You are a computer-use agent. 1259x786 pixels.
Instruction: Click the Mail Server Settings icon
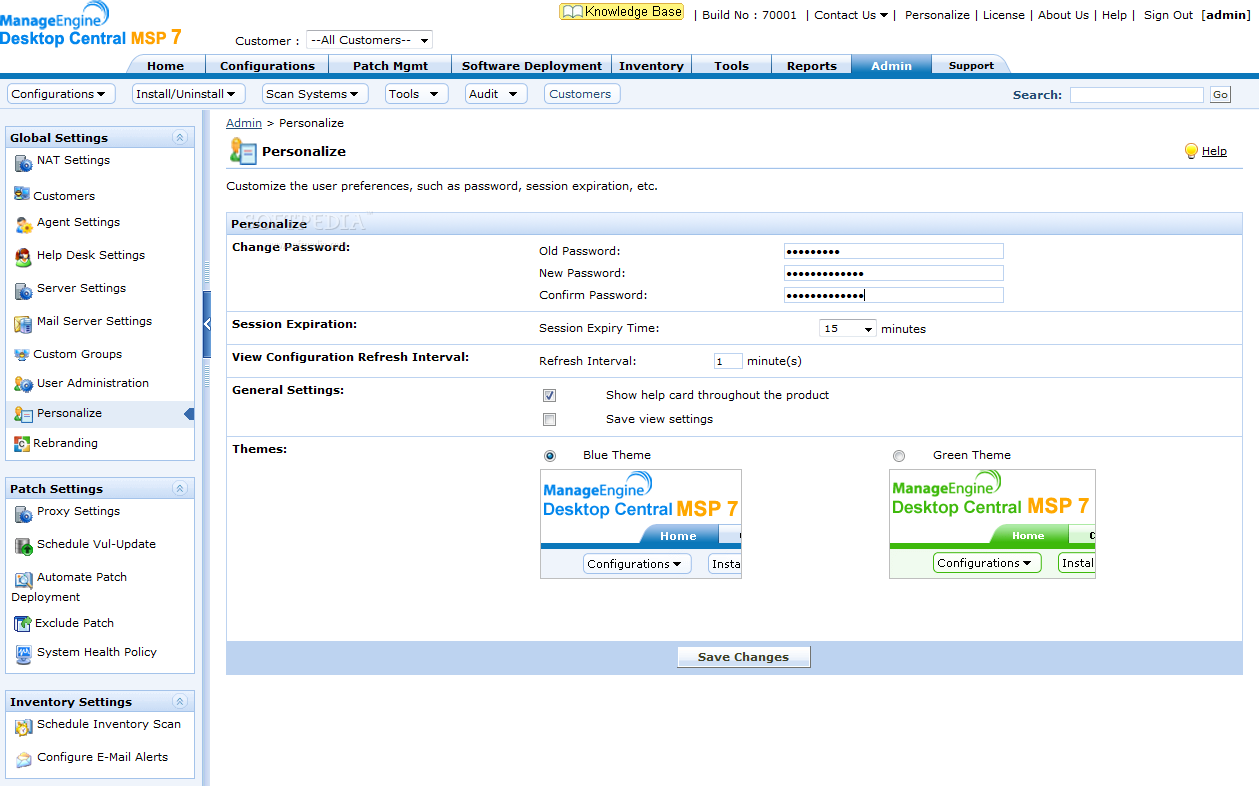(24, 324)
